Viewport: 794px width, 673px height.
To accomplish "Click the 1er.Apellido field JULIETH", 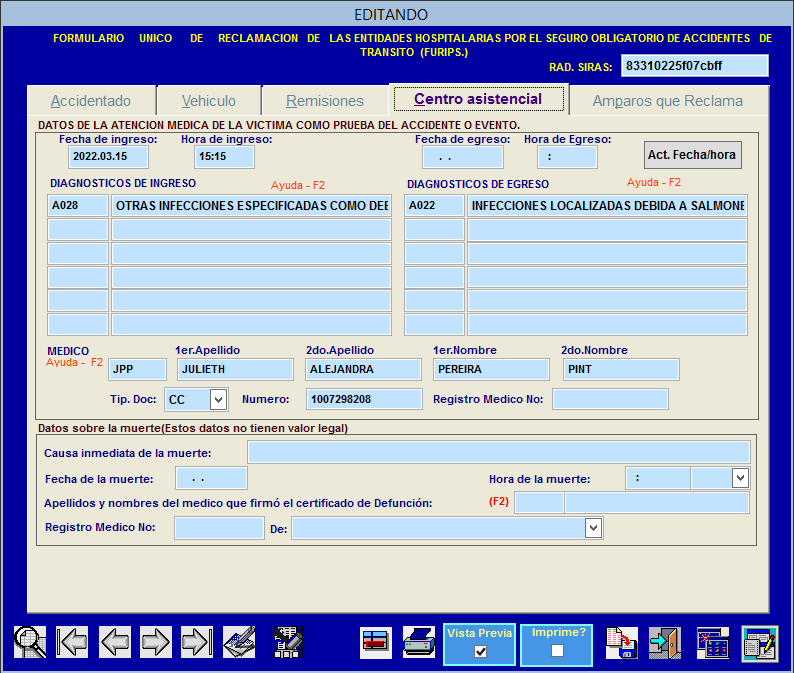I will [x=235, y=370].
